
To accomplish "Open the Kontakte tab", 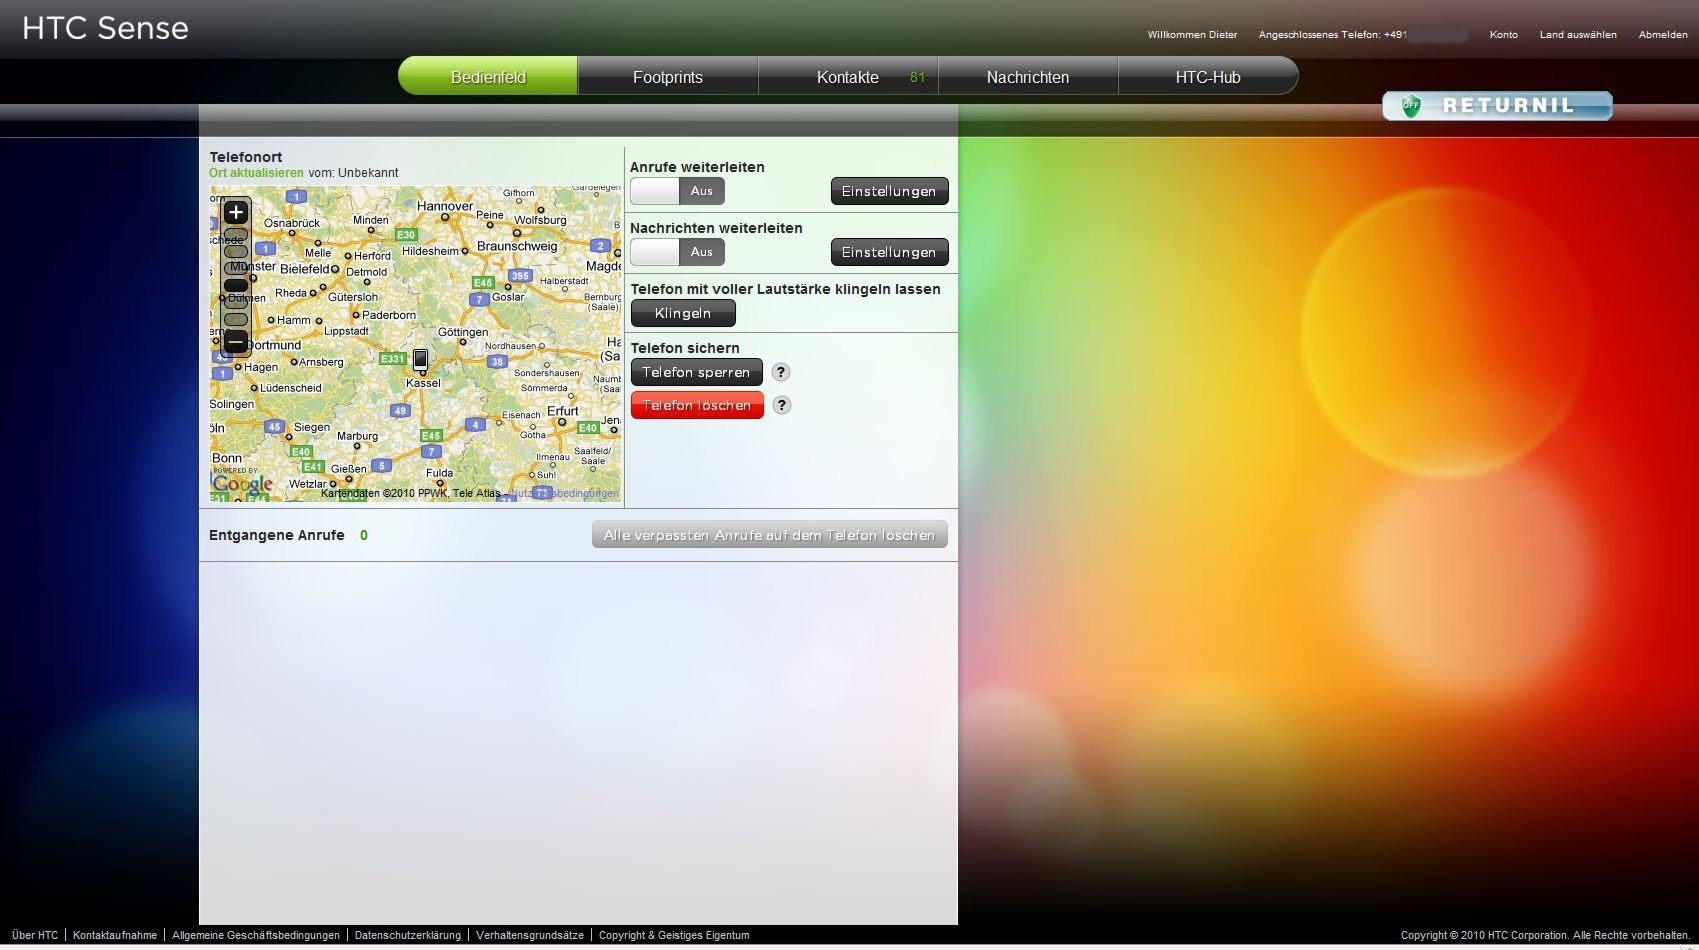I will tap(848, 77).
